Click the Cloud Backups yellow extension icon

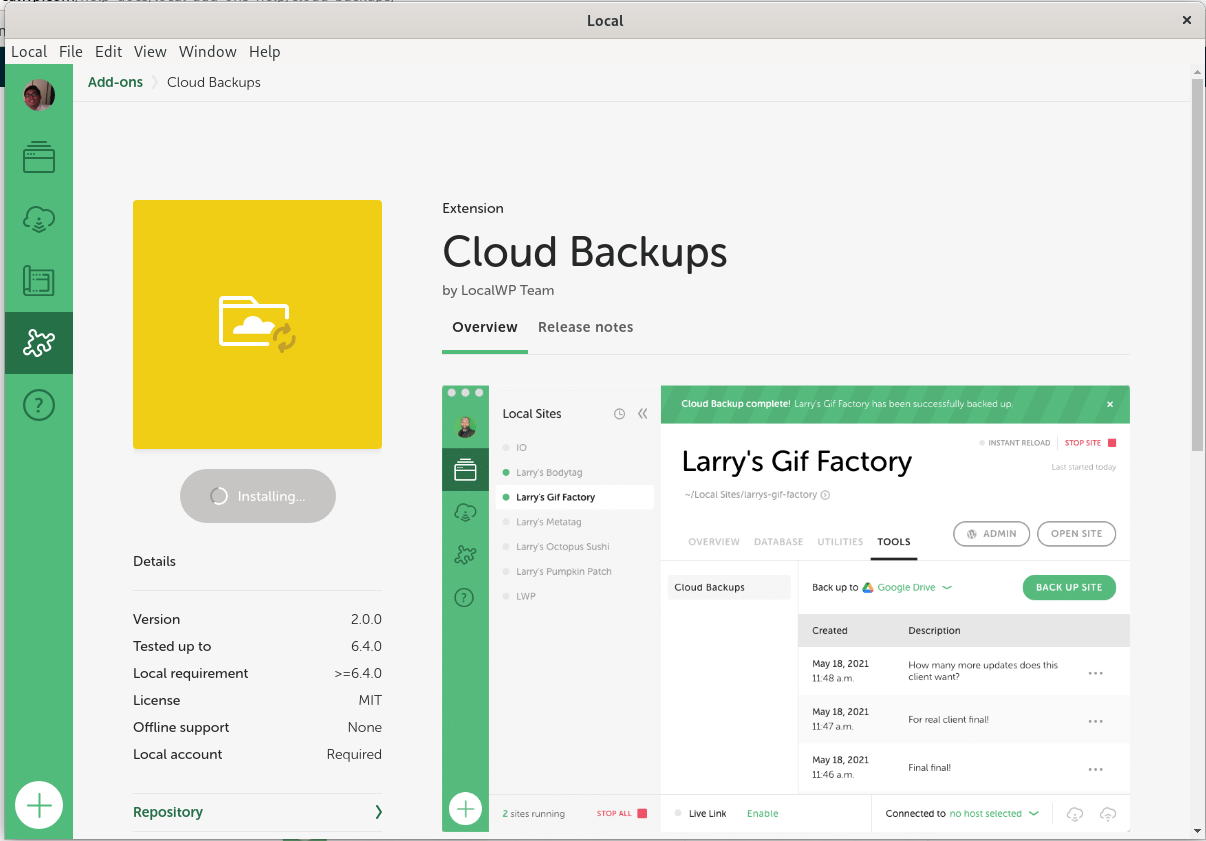(257, 324)
